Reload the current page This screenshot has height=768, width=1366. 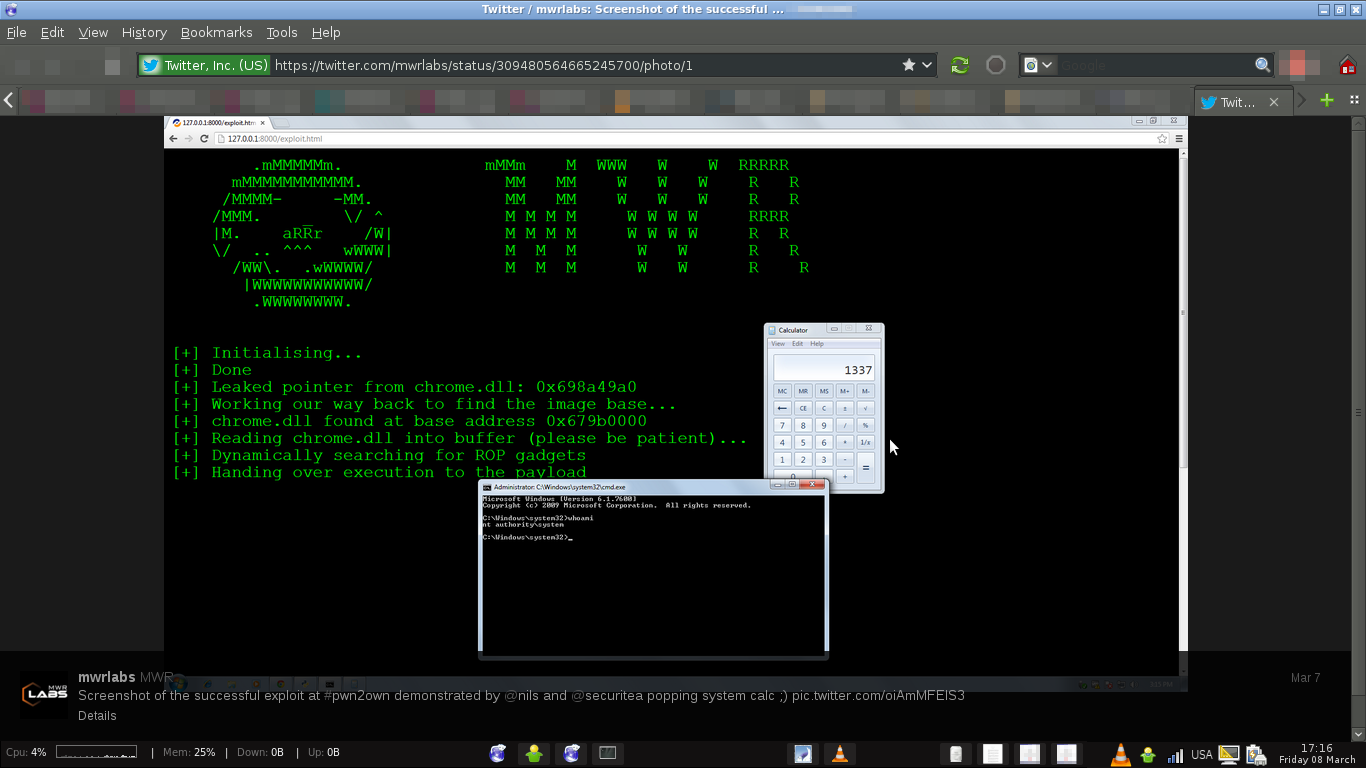coord(959,64)
